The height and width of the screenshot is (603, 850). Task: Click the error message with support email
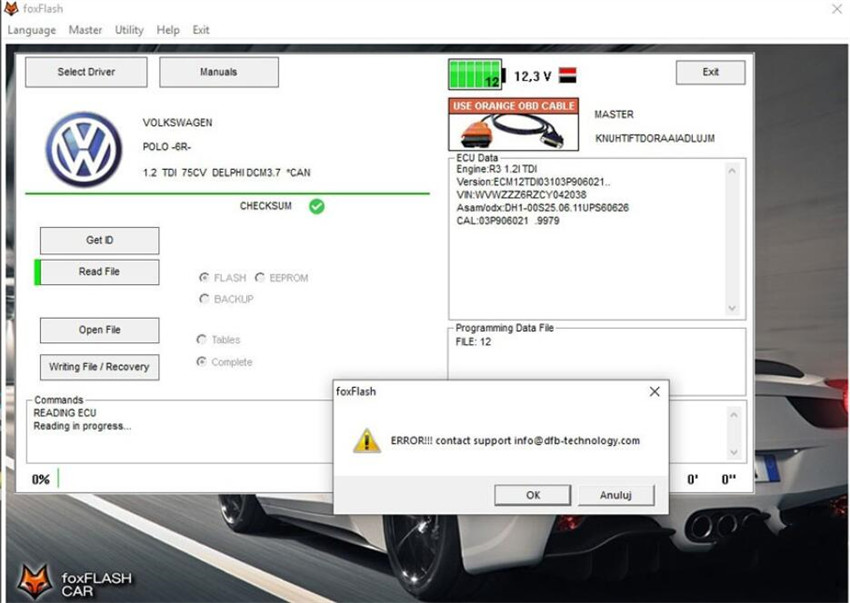515,440
